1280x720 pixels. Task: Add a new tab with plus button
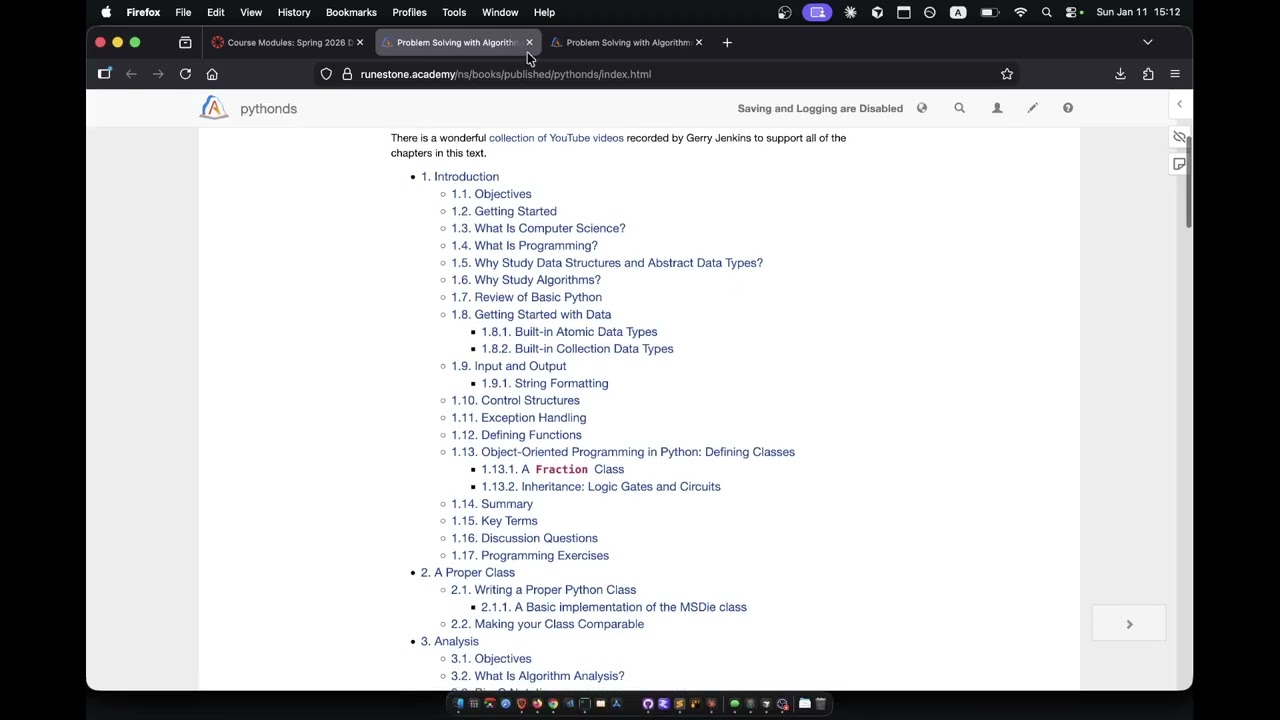click(x=727, y=42)
